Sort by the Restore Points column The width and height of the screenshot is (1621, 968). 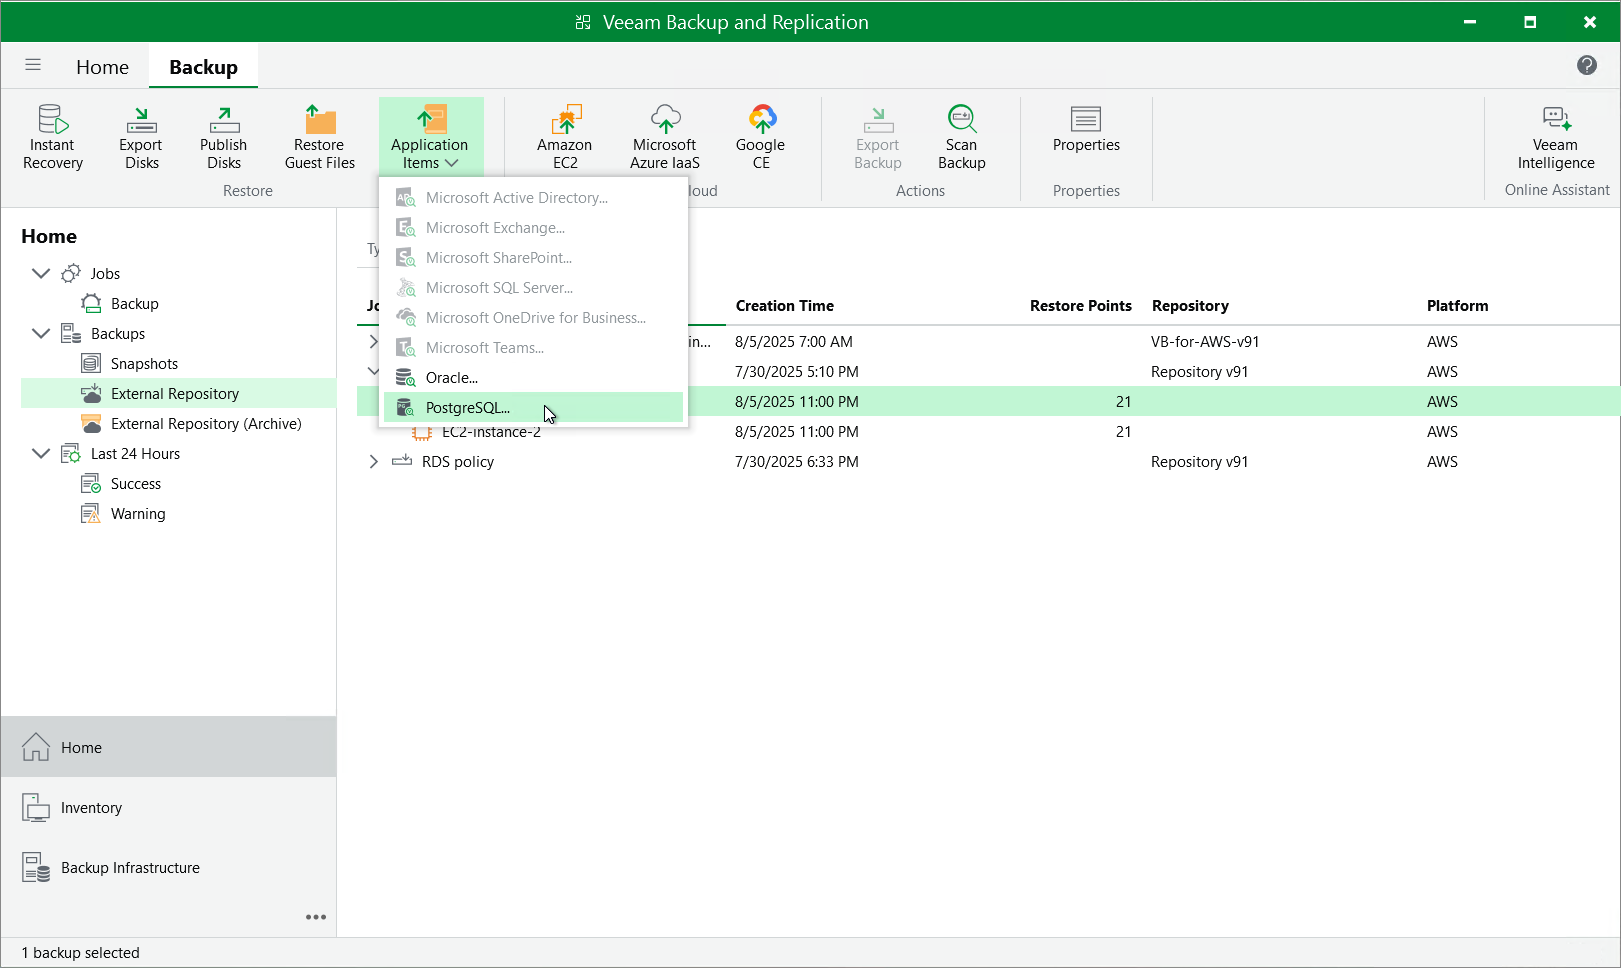[x=1081, y=305]
